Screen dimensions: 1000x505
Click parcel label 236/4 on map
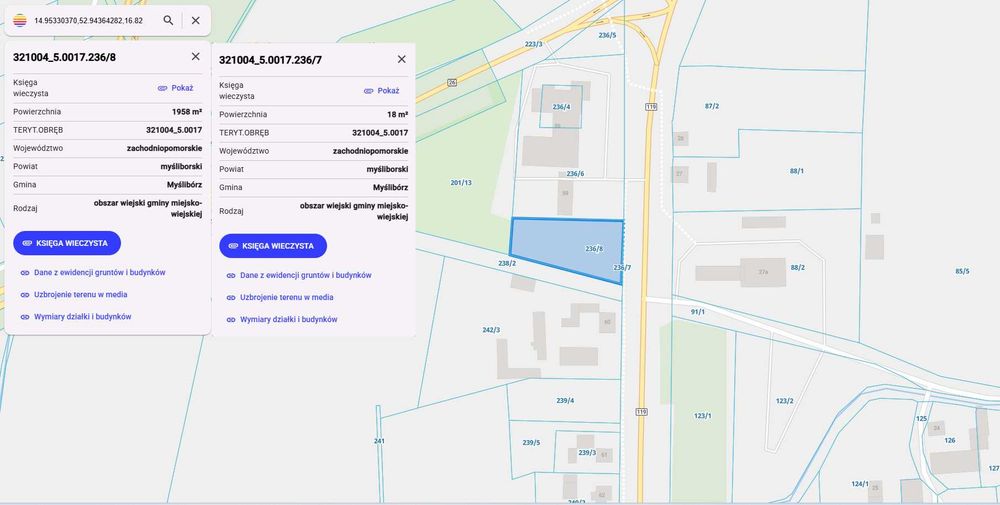pos(561,107)
